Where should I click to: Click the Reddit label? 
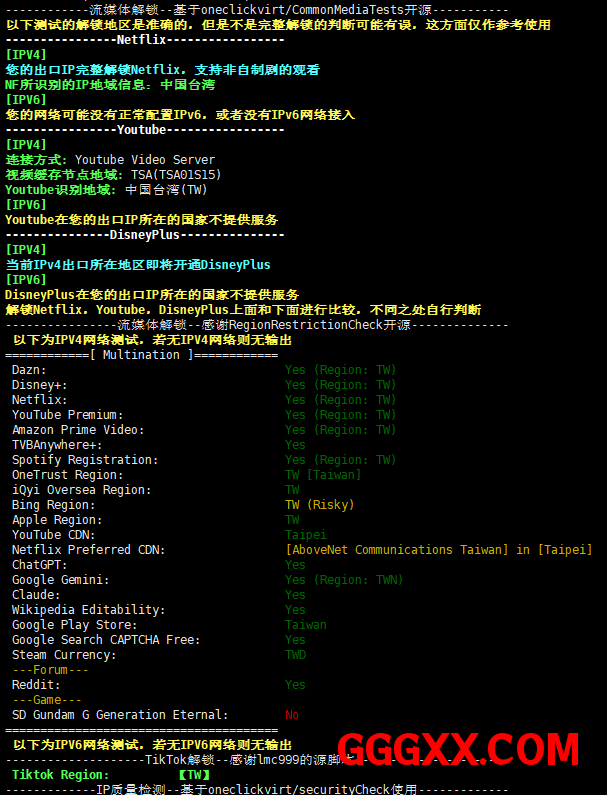click(36, 685)
